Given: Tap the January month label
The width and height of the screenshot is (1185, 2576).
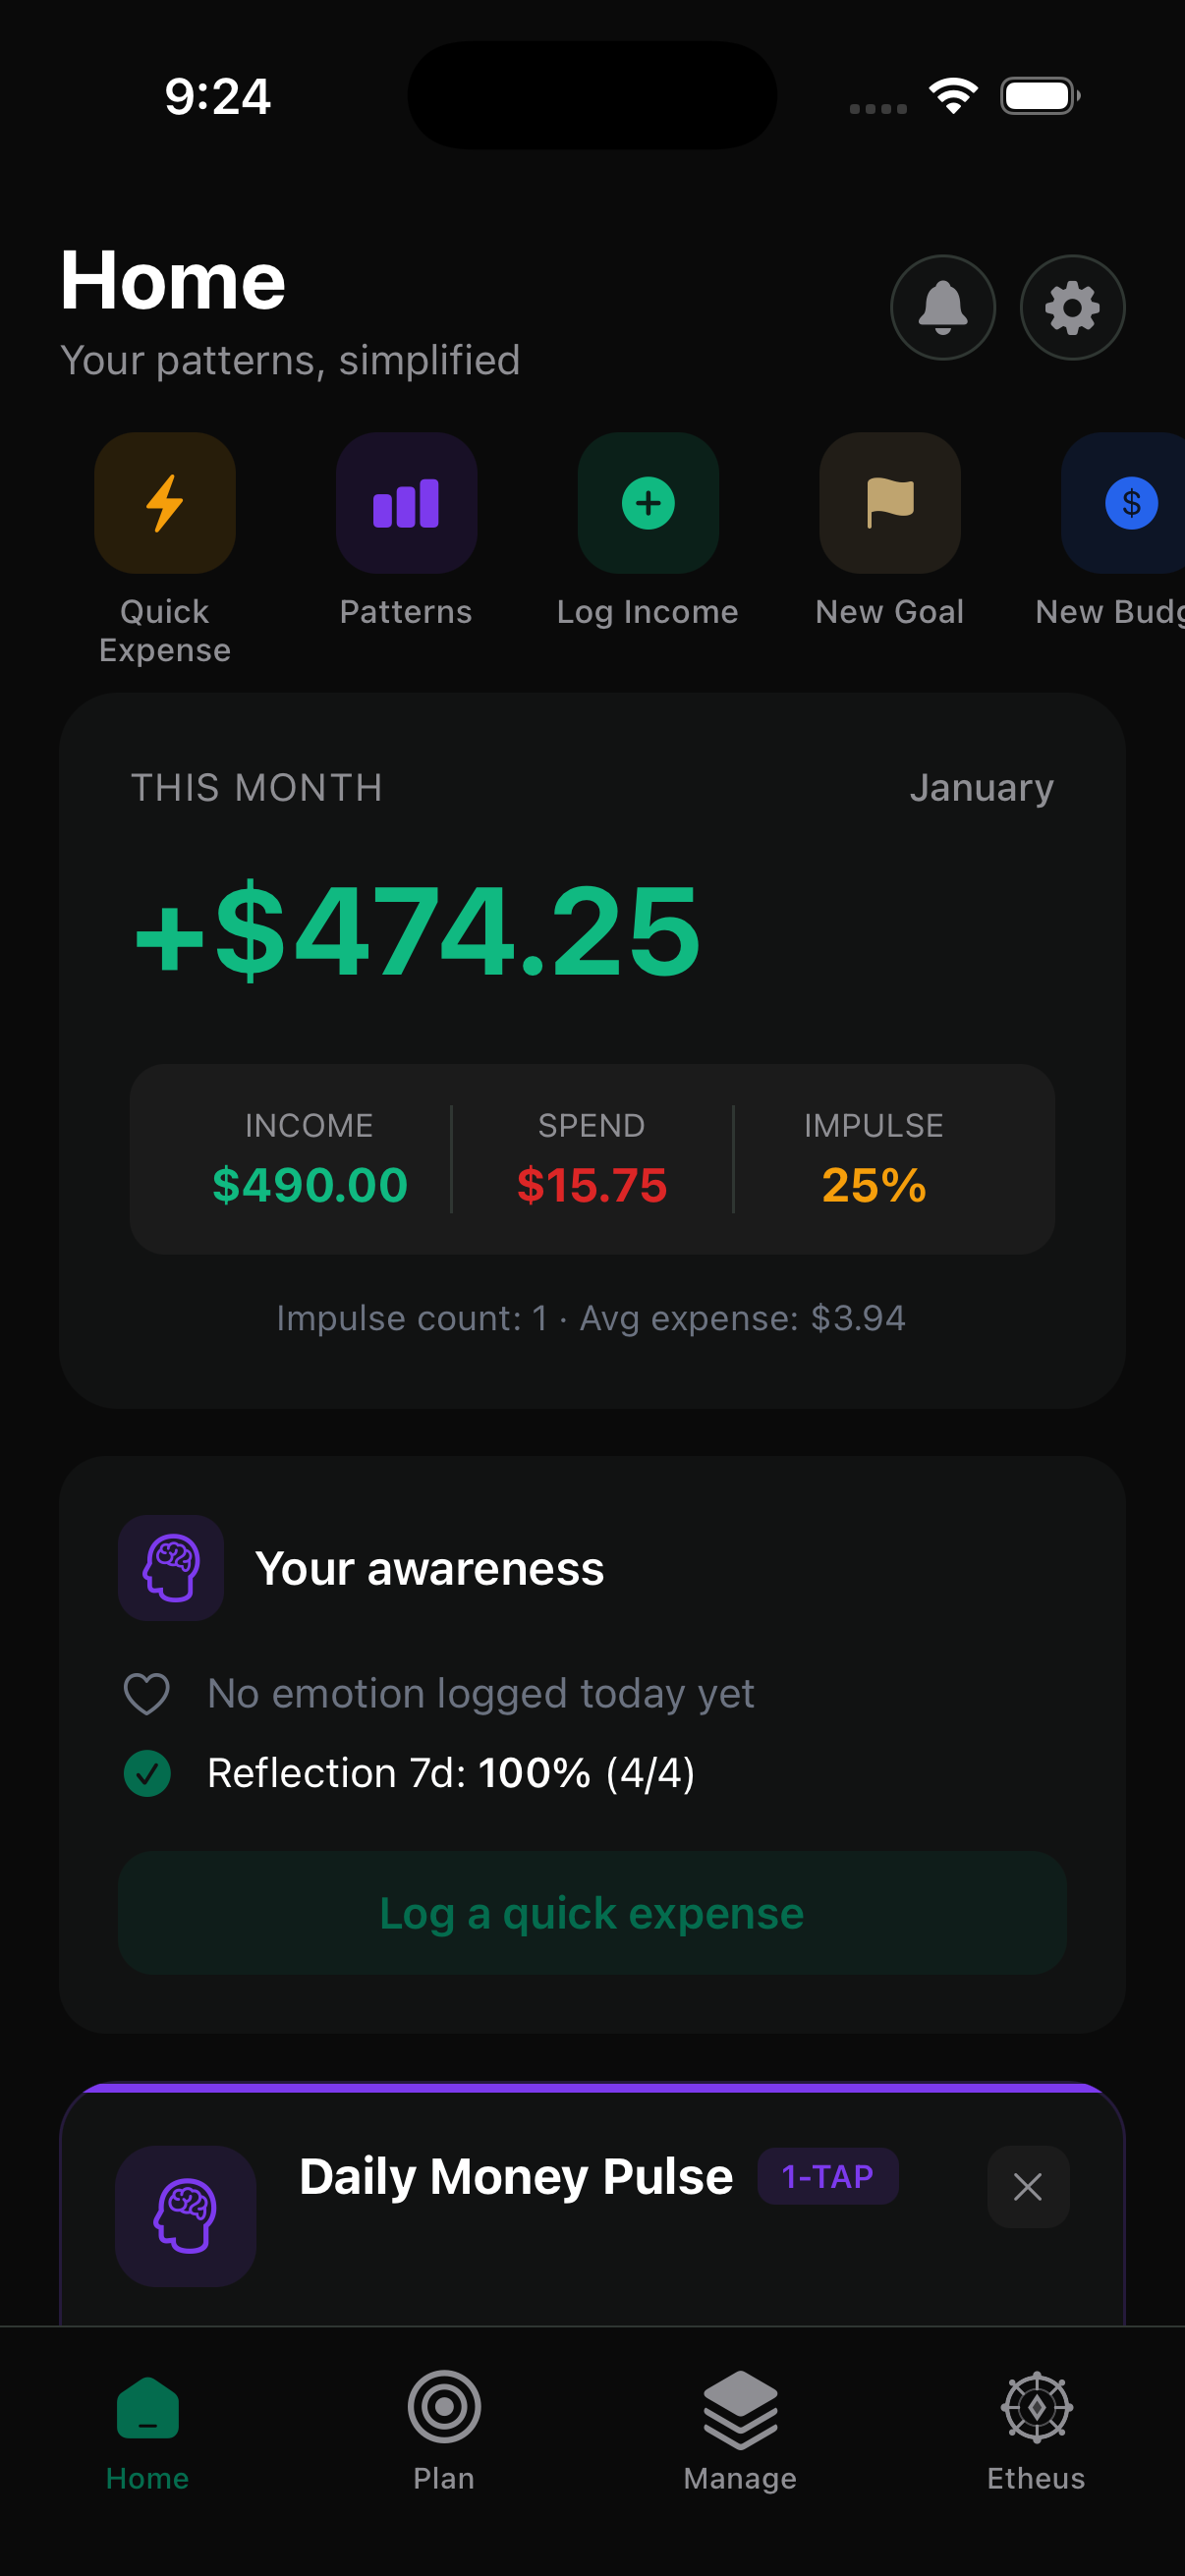Looking at the screenshot, I should [981, 788].
